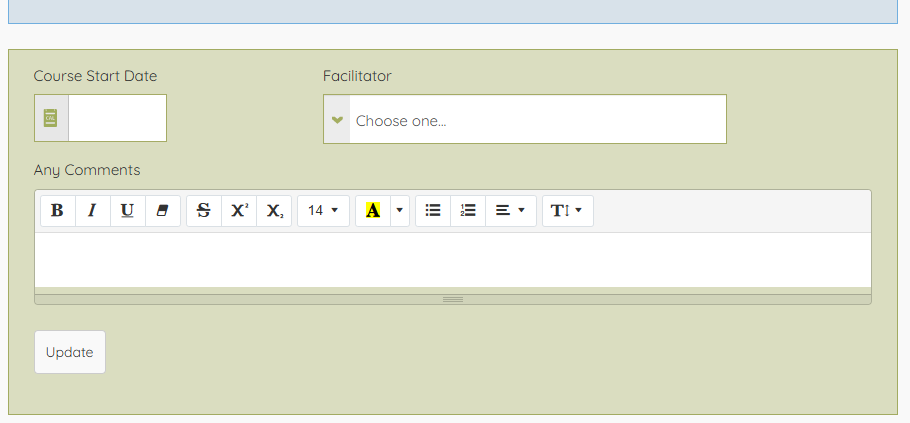The image size is (910, 423).
Task: Open the paragraph alignment dropdown
Action: tap(510, 211)
